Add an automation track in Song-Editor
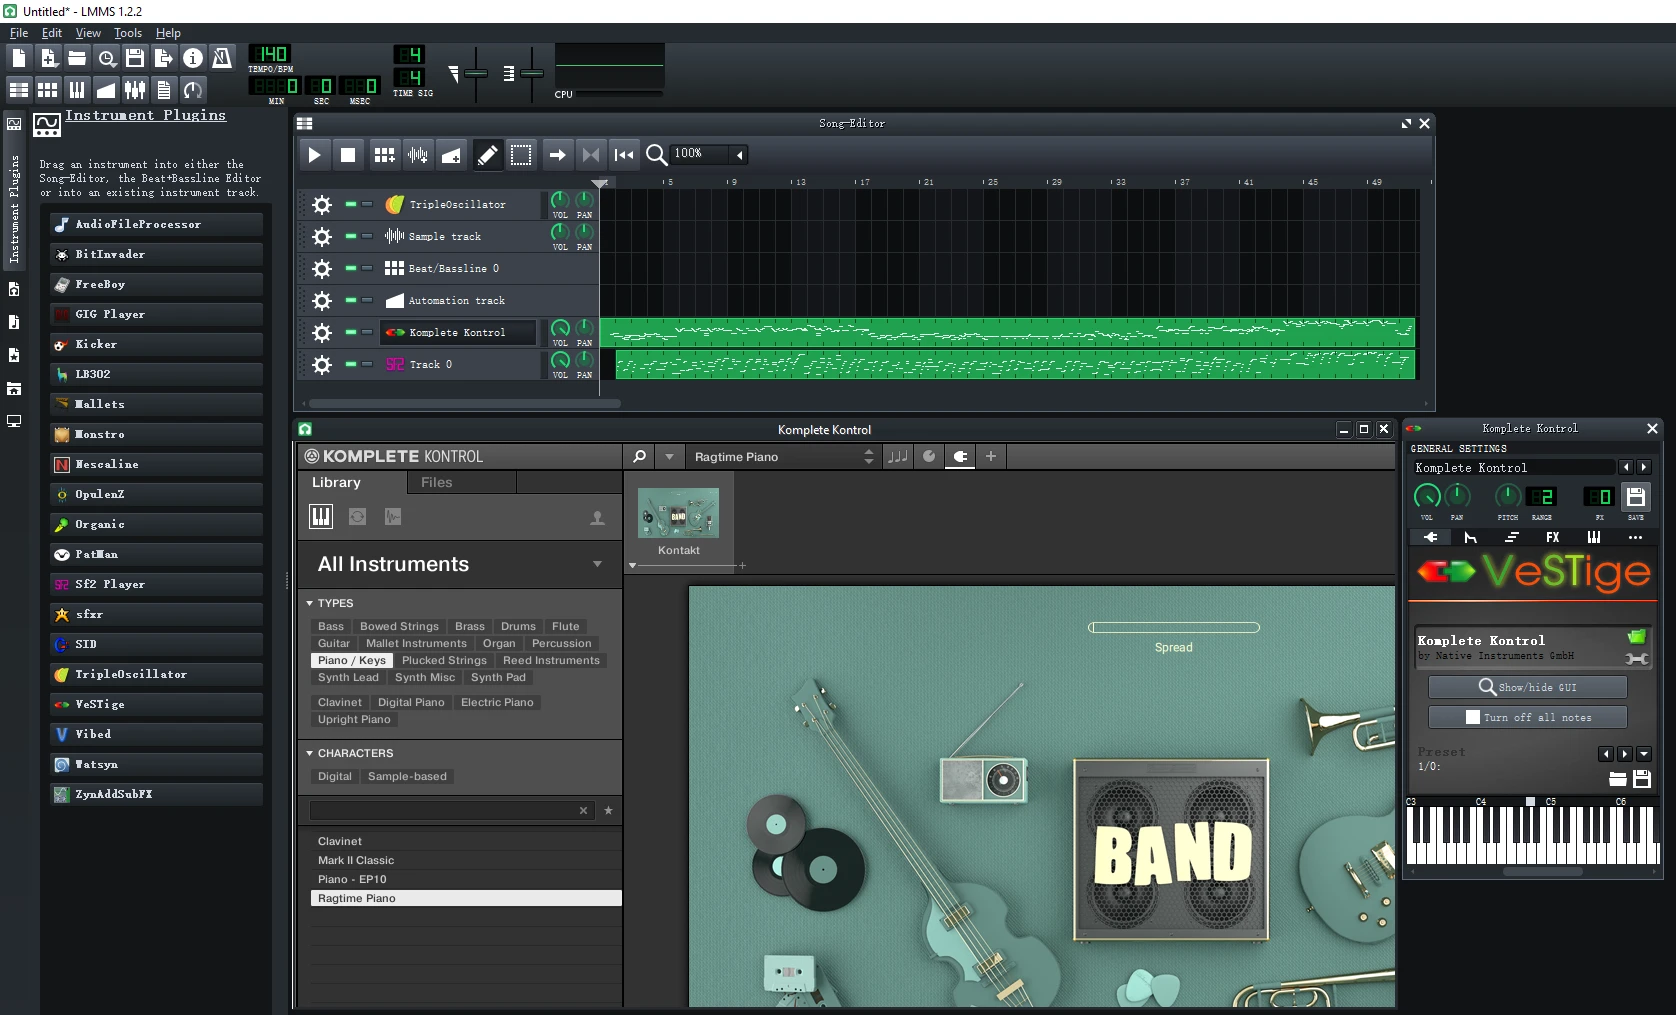 452,155
